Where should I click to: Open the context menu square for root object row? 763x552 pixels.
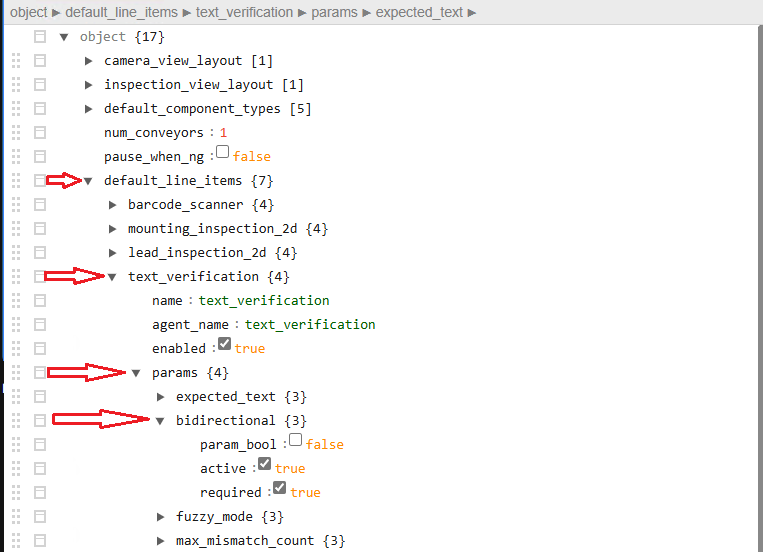click(x=40, y=36)
